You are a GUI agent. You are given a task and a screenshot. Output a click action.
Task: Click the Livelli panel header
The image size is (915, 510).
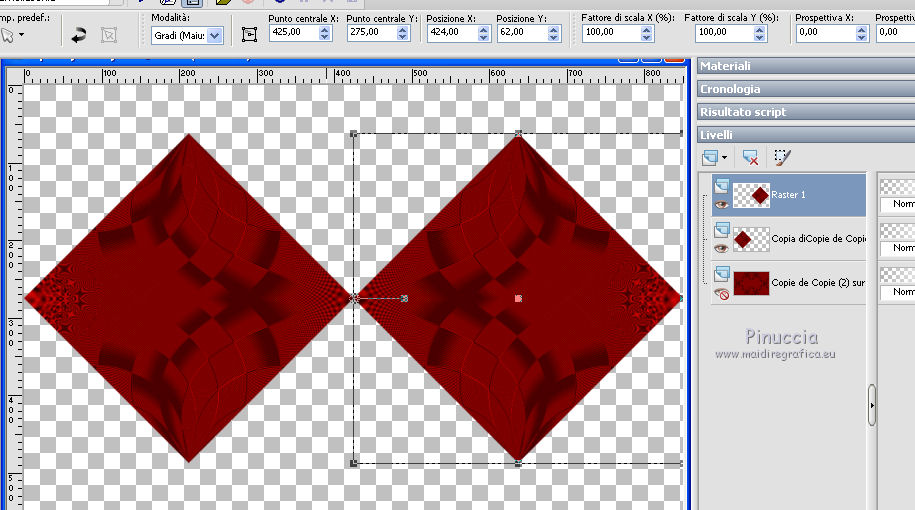point(806,134)
